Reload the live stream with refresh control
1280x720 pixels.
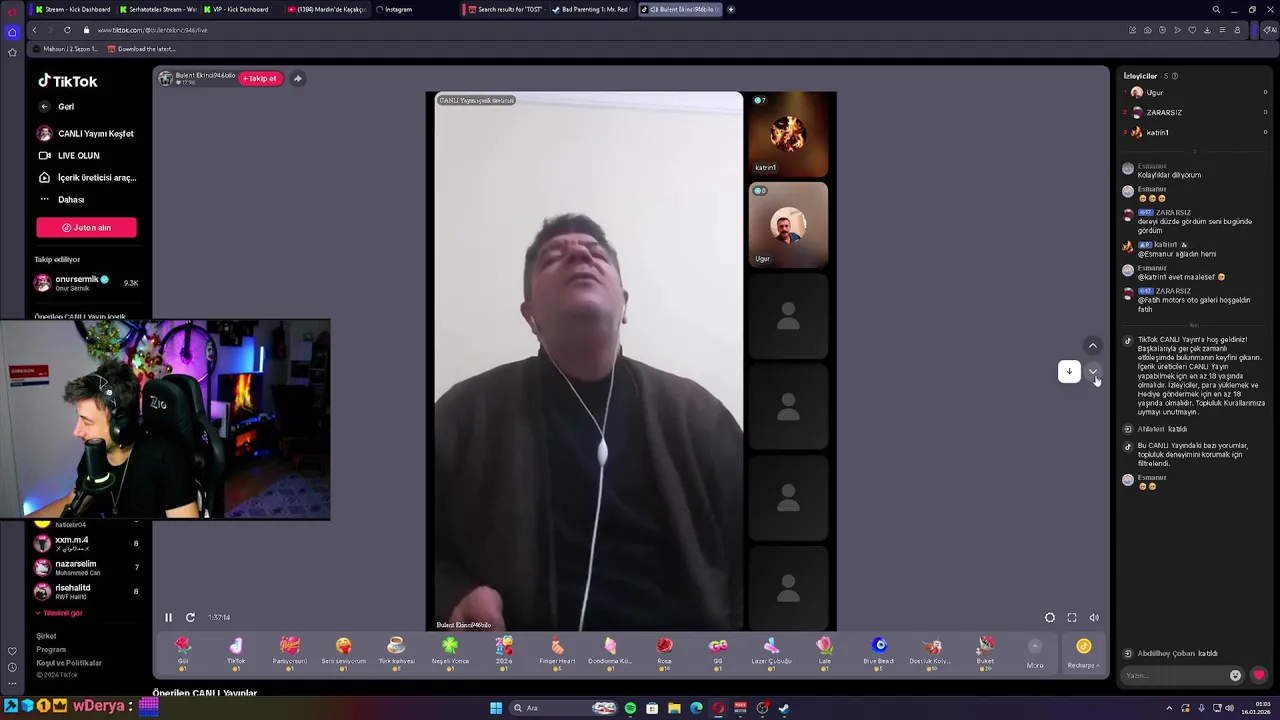190,618
